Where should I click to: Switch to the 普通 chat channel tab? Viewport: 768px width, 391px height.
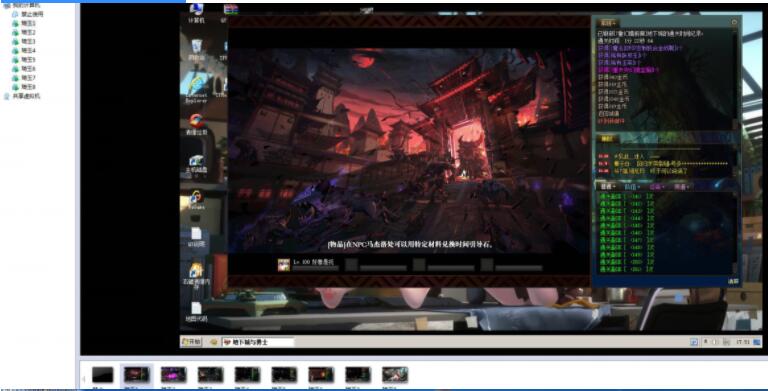[x=607, y=187]
